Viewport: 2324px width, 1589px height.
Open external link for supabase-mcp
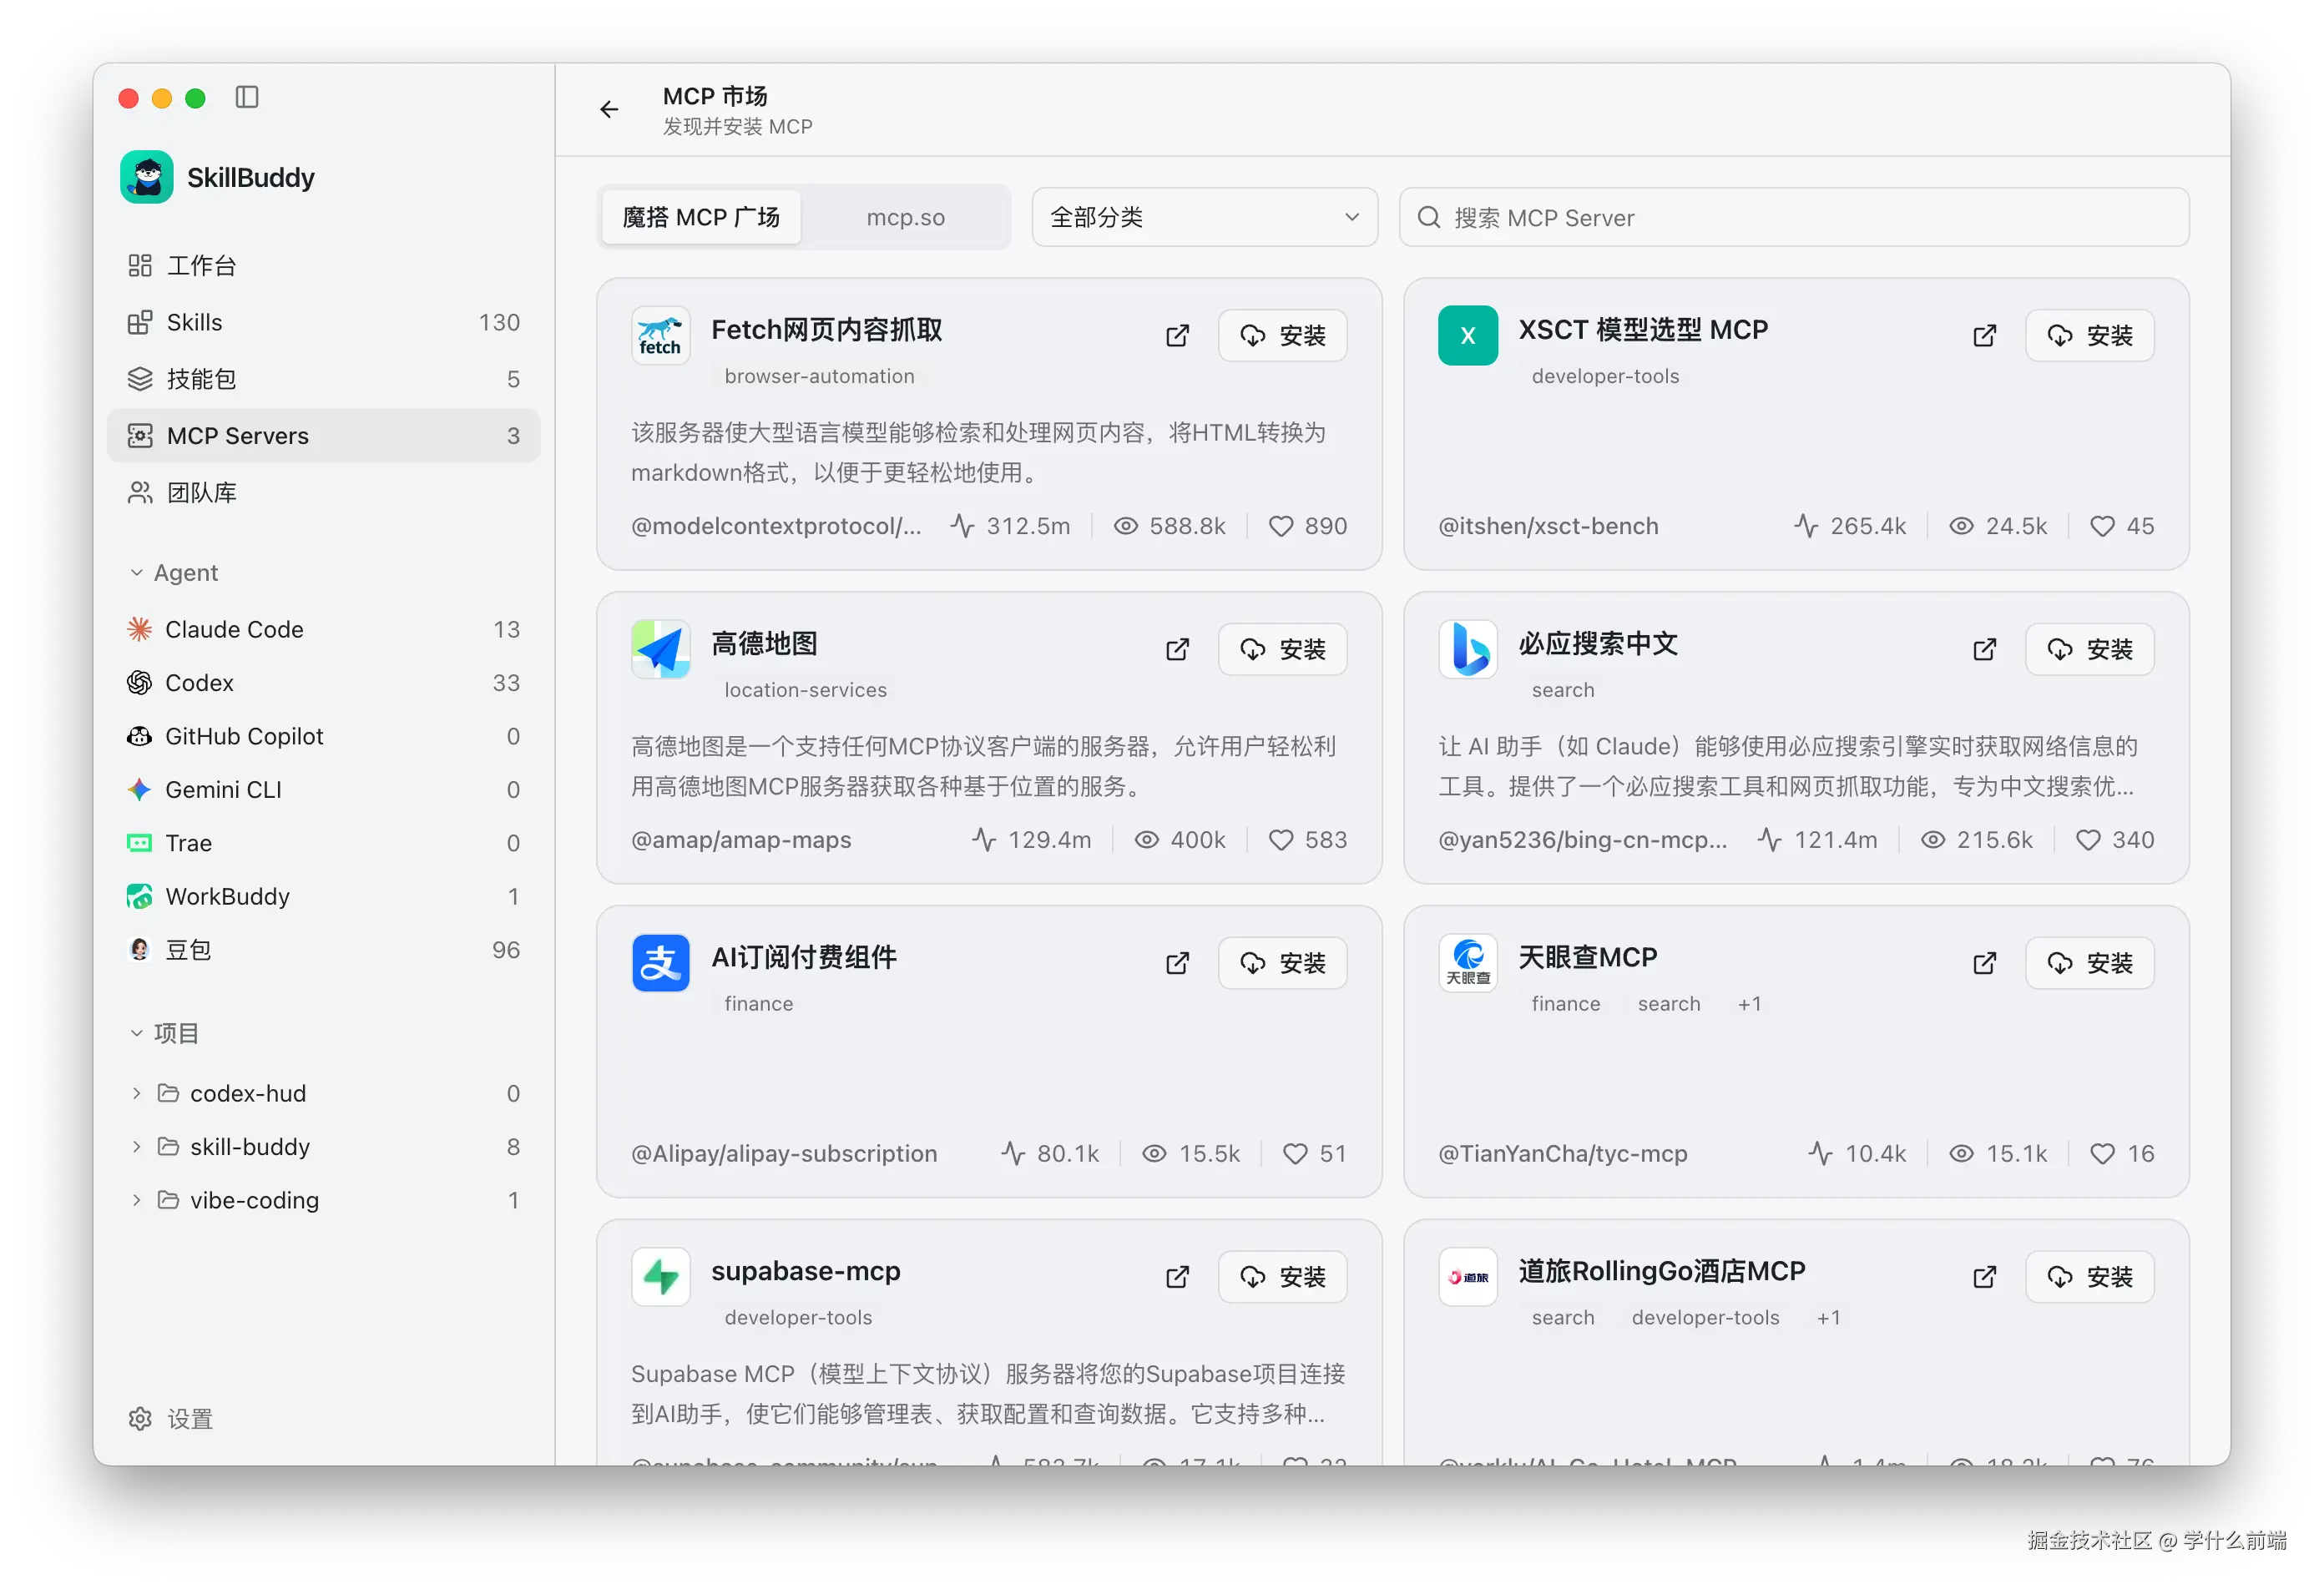(x=1178, y=1277)
